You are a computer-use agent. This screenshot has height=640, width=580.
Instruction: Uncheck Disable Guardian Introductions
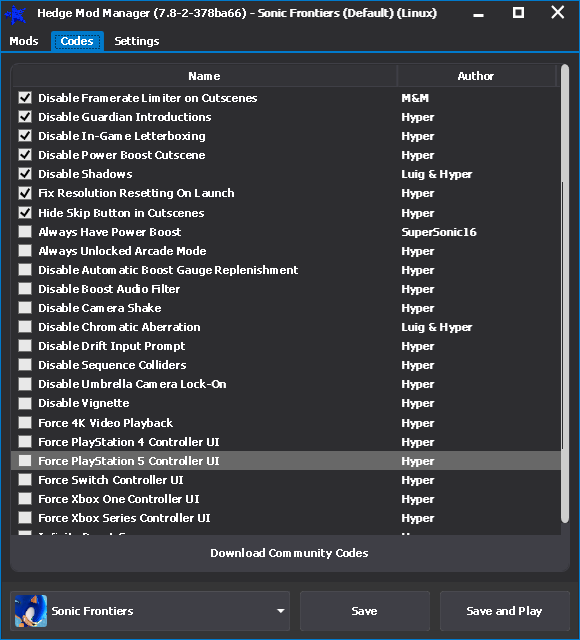[x=25, y=117]
